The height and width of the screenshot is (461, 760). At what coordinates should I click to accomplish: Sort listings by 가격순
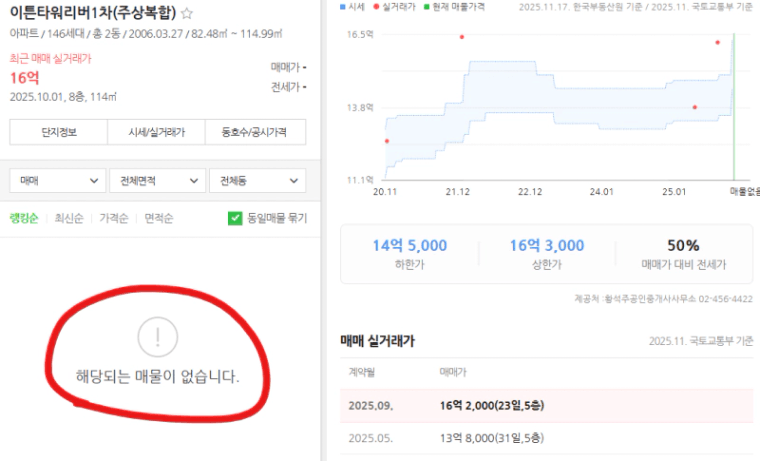(x=114, y=218)
